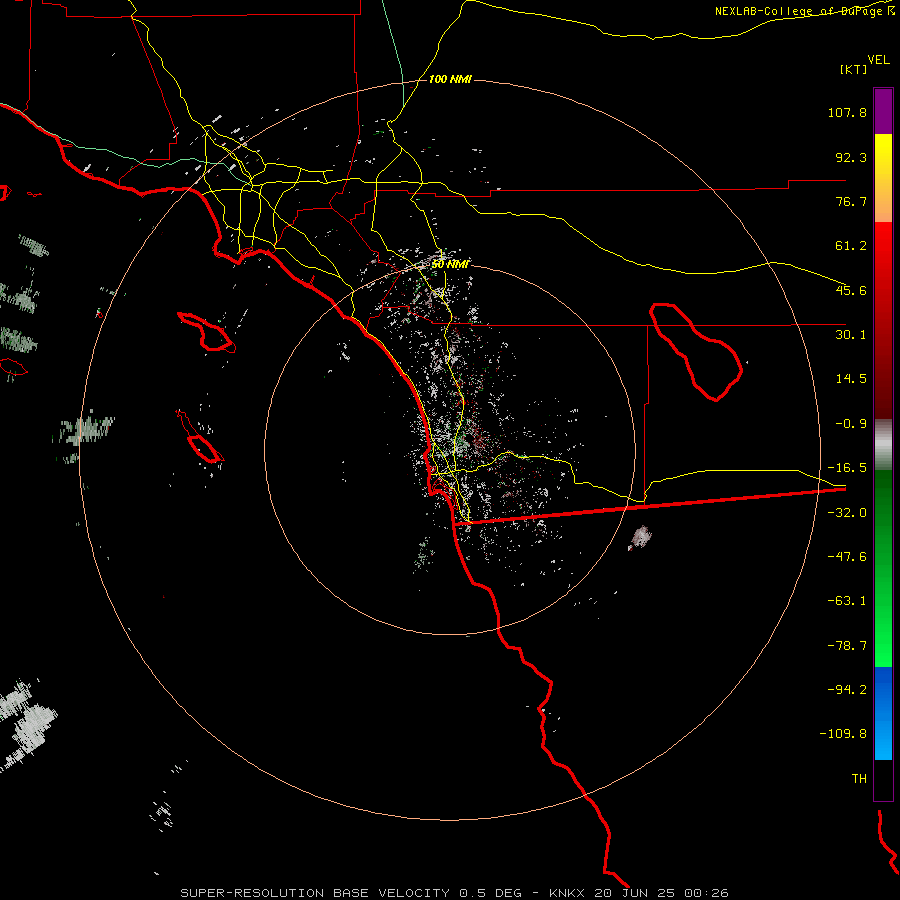Select the 92.3 velocity scale value
The image size is (900, 900).
(851, 157)
